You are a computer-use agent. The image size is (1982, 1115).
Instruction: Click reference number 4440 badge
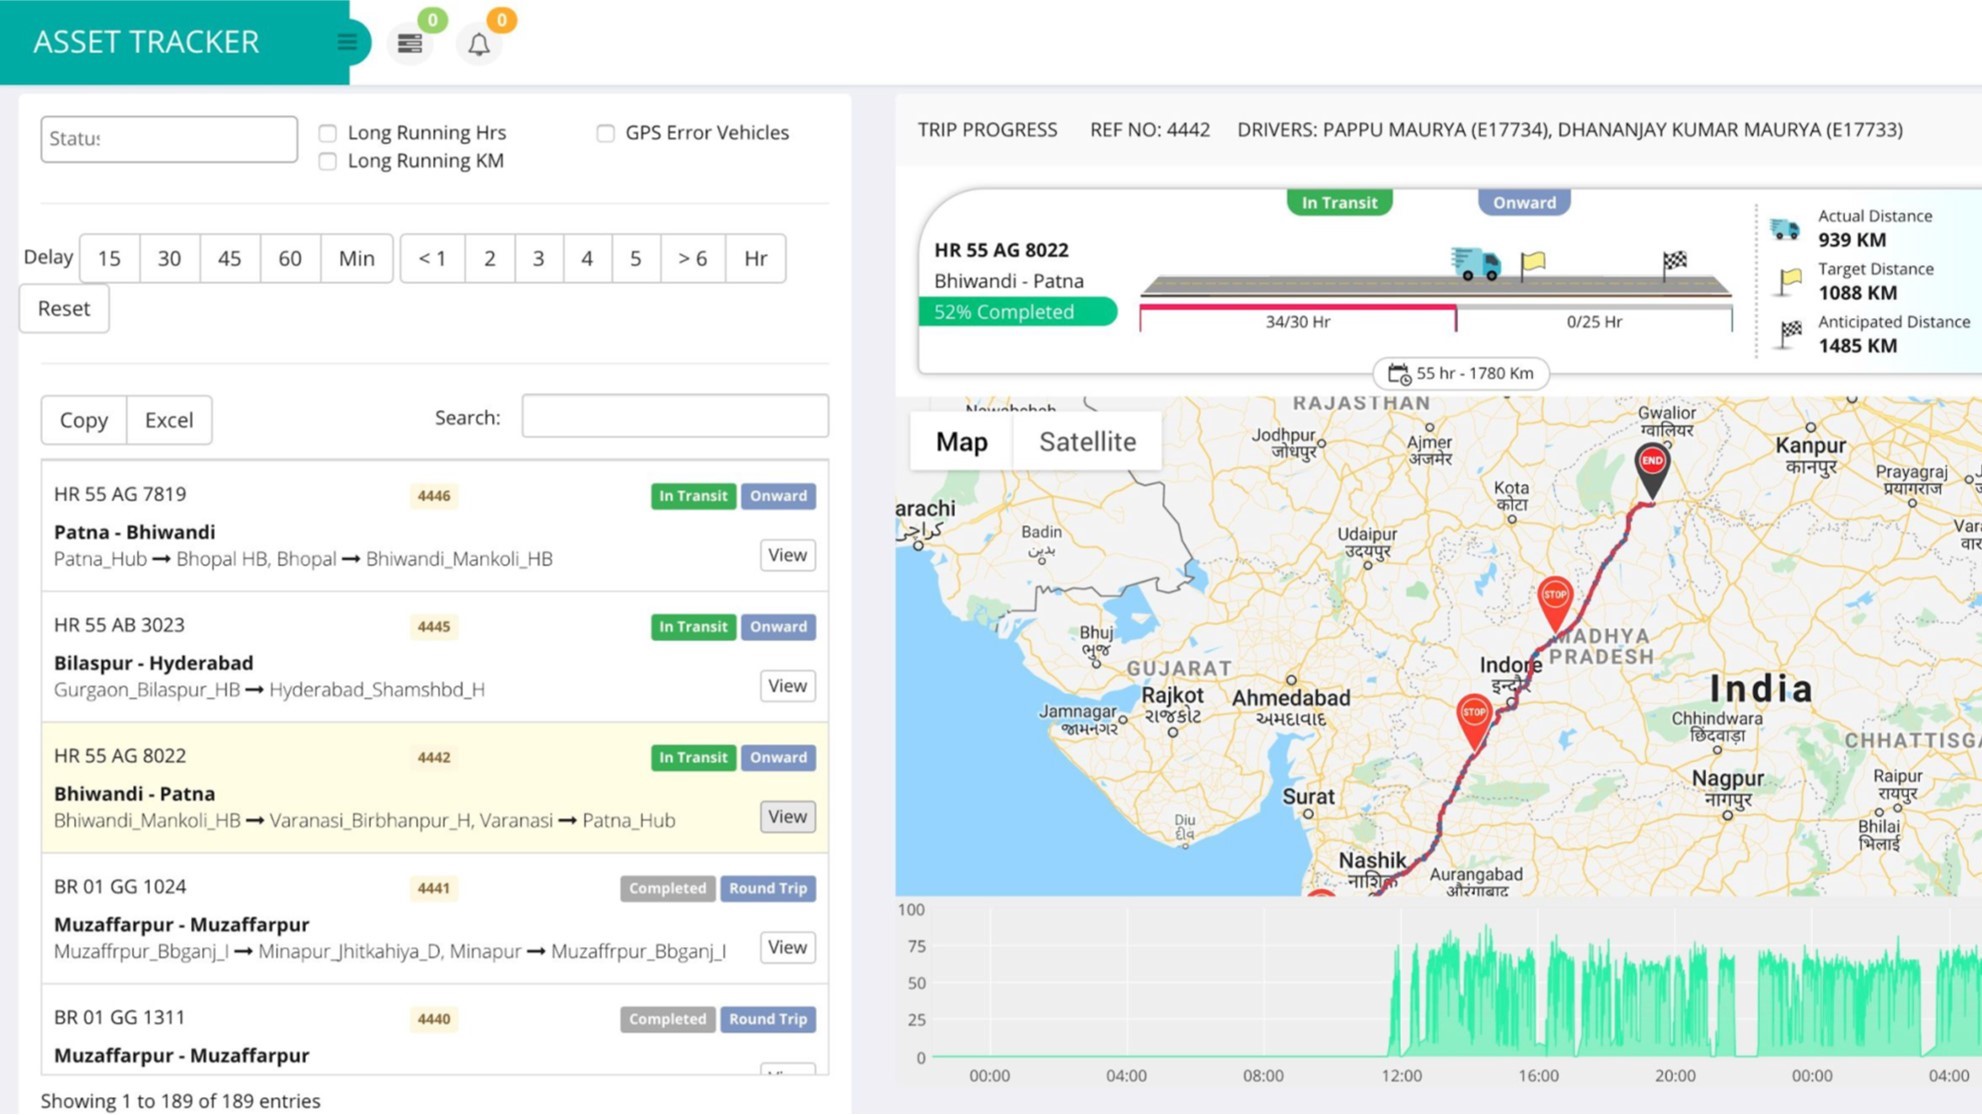[x=433, y=1020]
